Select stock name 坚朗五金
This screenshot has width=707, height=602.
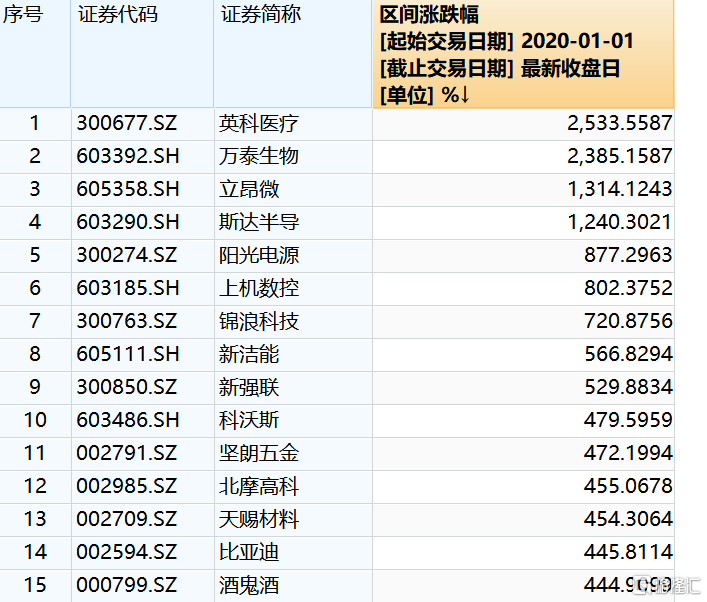[x=259, y=453]
